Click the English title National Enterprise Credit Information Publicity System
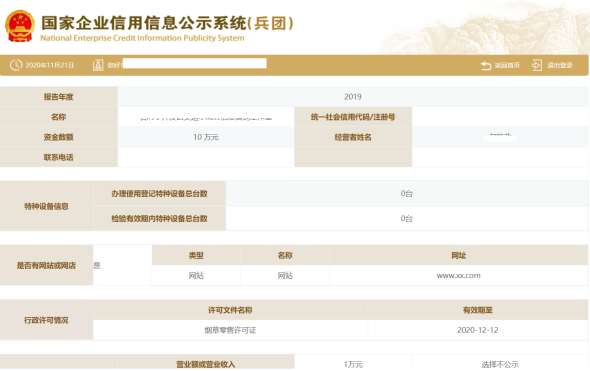The image size is (590, 371). coord(142,38)
